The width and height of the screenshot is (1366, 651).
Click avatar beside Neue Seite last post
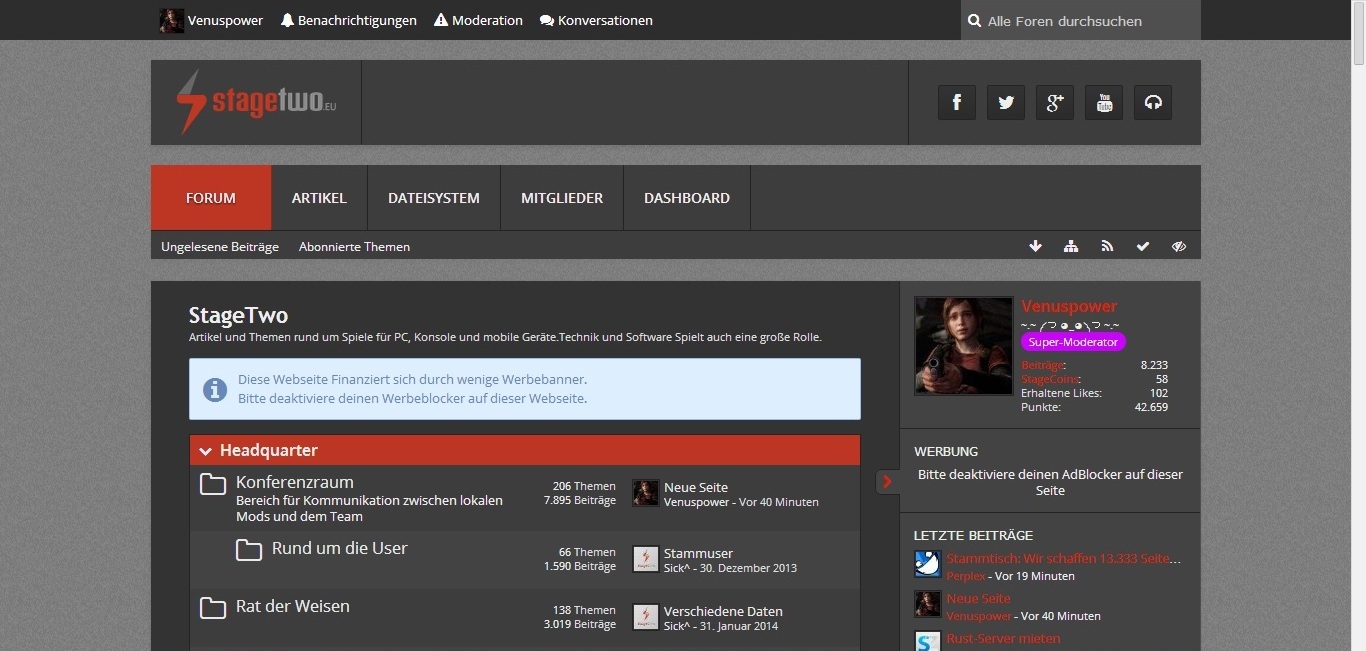(x=646, y=493)
